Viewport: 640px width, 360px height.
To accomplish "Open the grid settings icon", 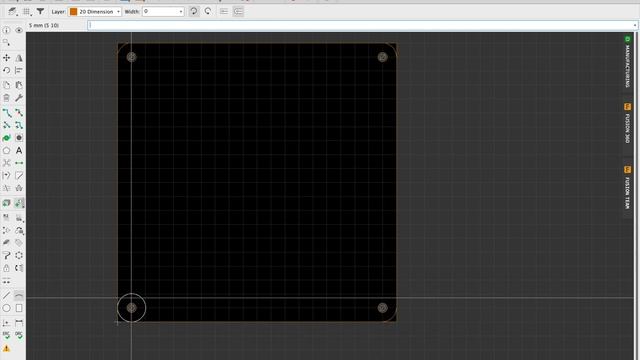I will [x=27, y=12].
